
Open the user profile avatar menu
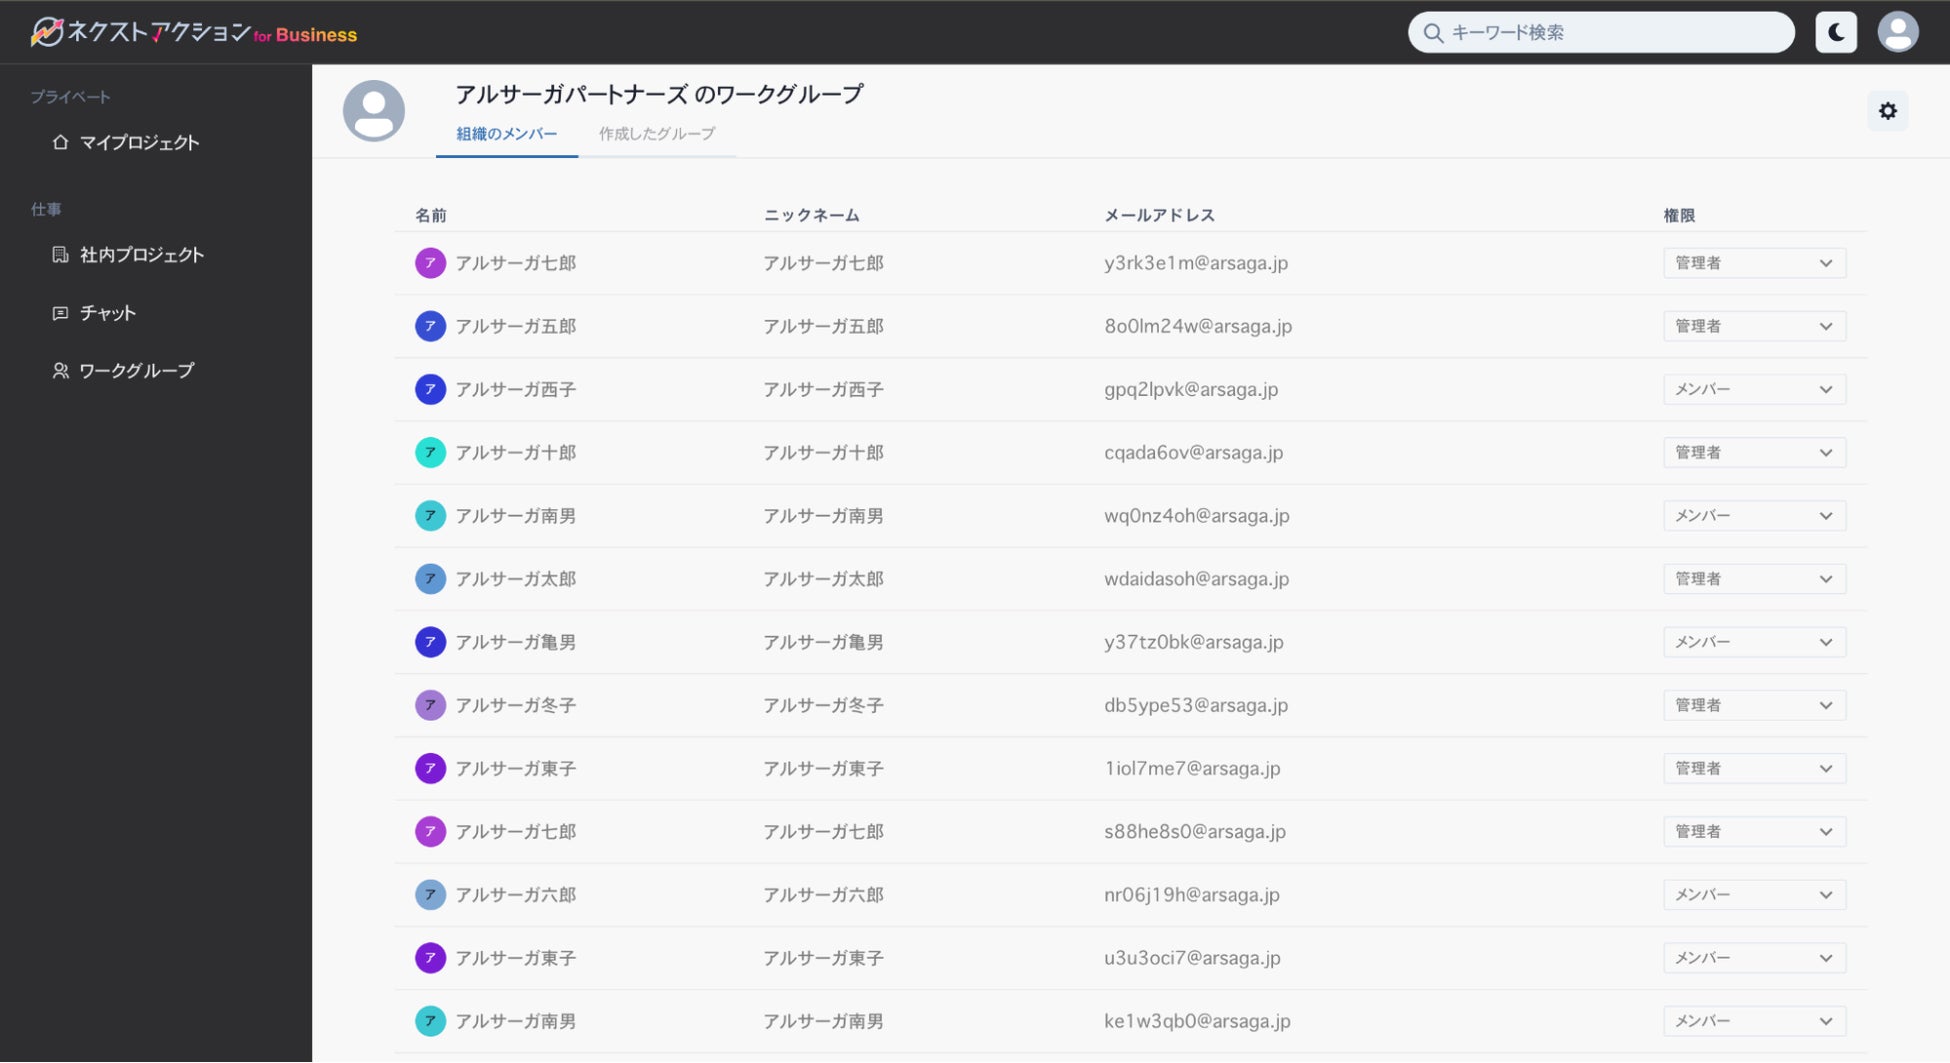[1897, 32]
